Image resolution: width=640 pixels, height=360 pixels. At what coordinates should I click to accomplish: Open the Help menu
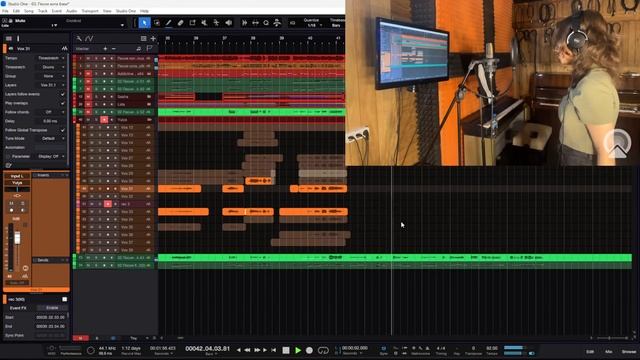[144, 11]
